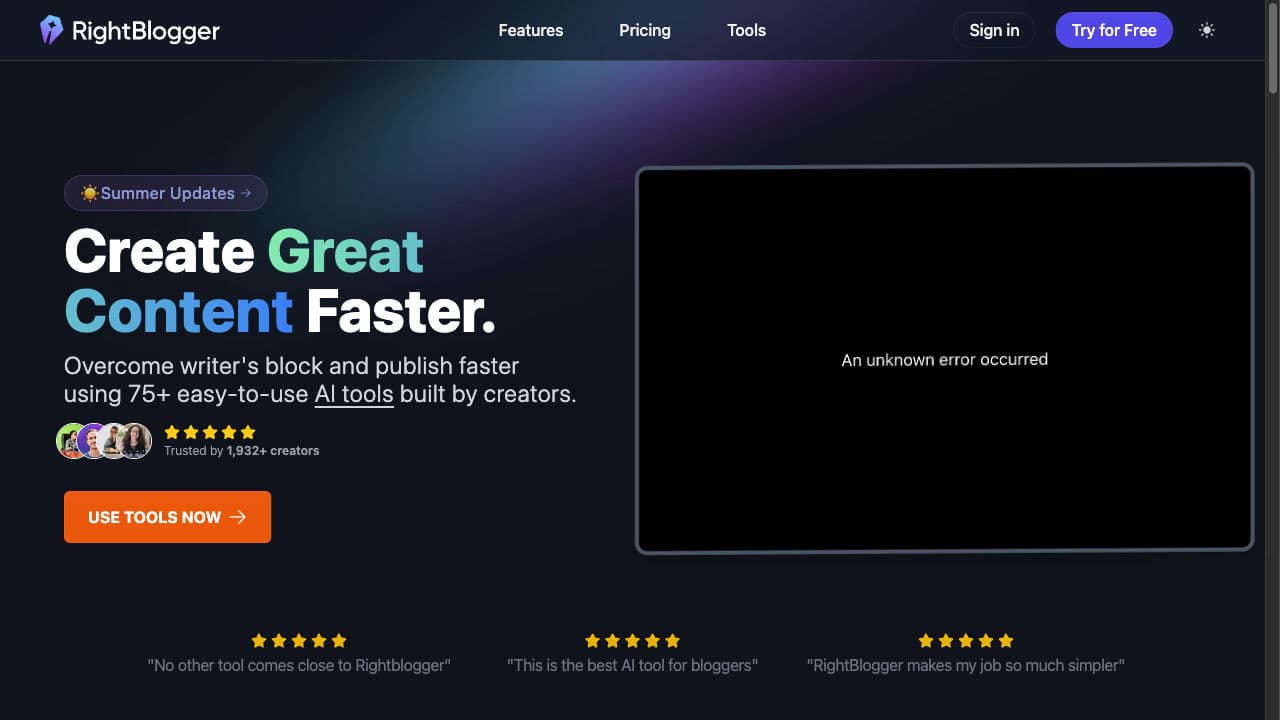The height and width of the screenshot is (720, 1280).
Task: Click stars above "best AI tool for bloggers"
Action: (632, 640)
